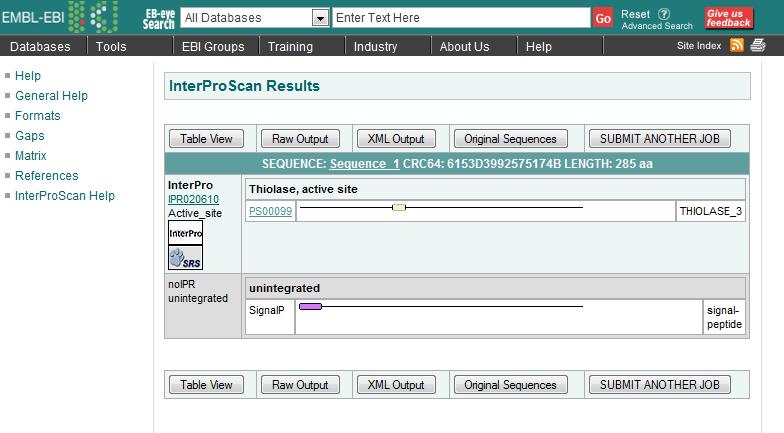Click the SRS paw icon

click(x=185, y=258)
